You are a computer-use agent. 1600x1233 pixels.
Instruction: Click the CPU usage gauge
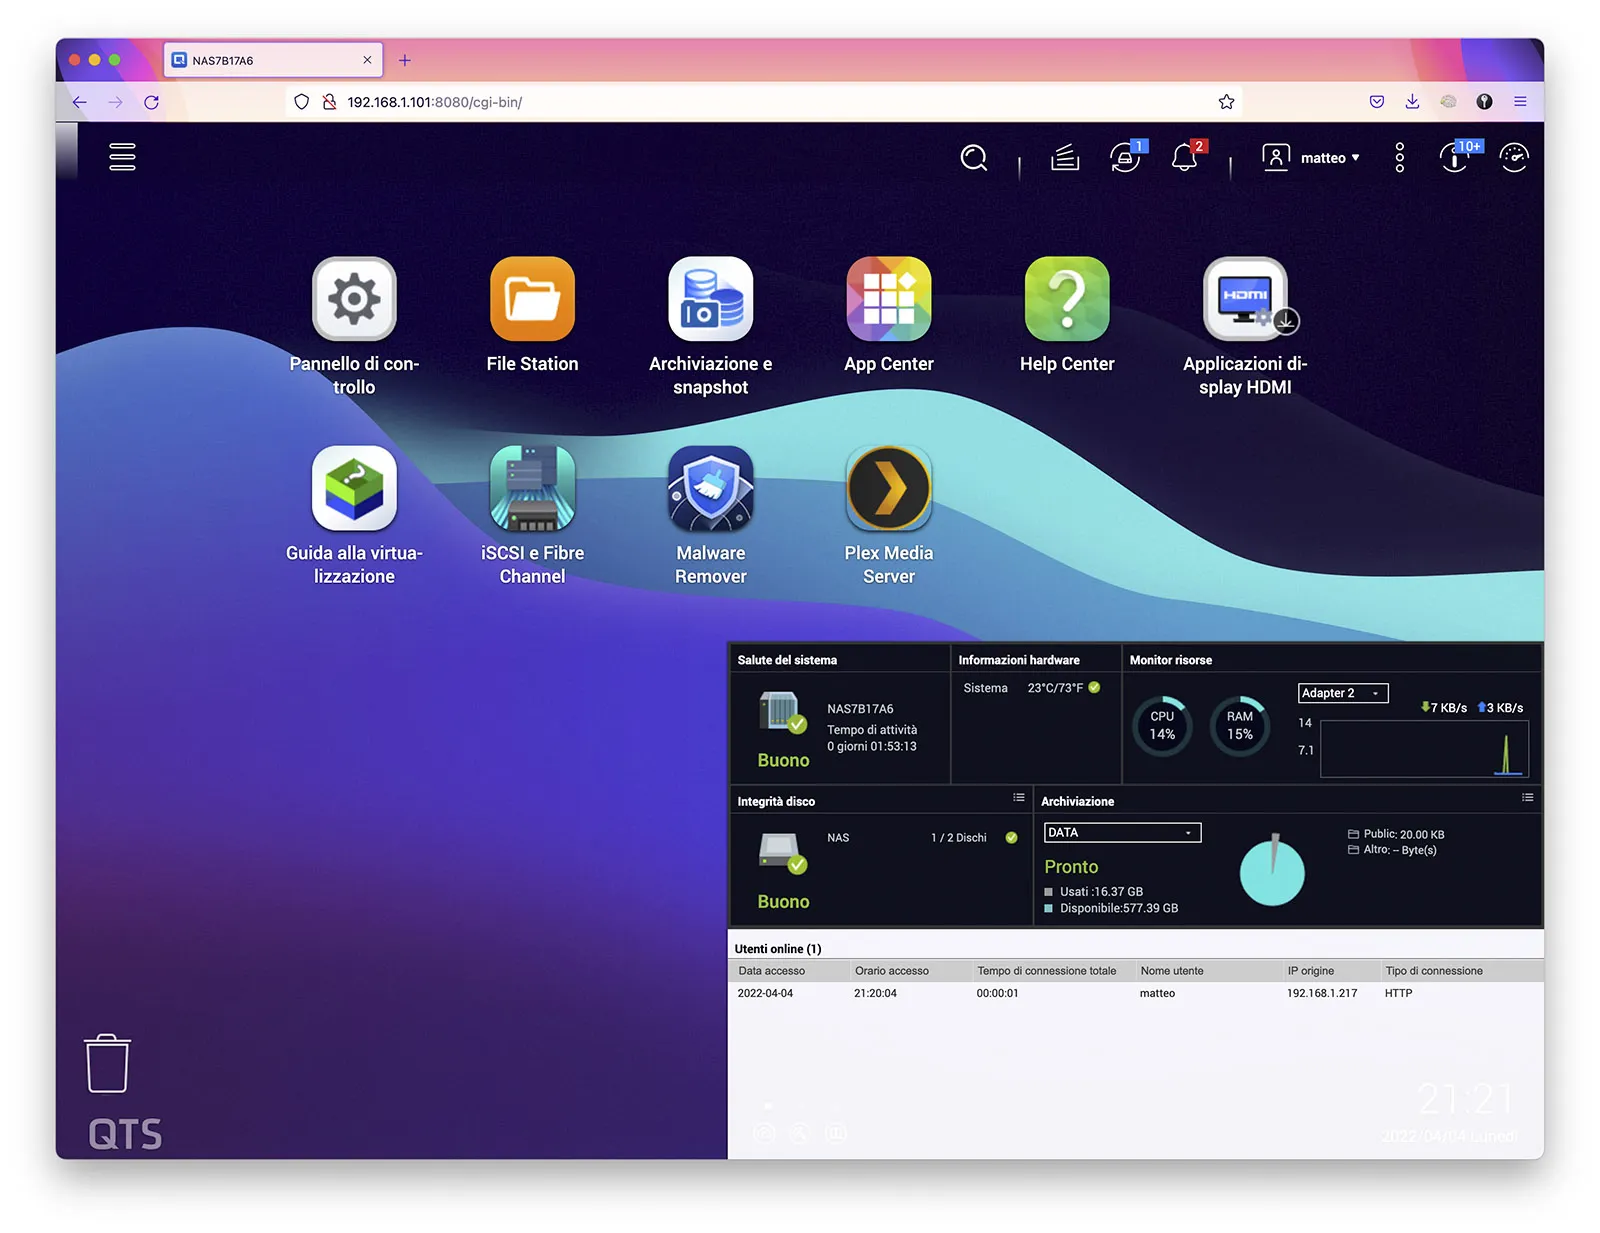pyautogui.click(x=1161, y=725)
